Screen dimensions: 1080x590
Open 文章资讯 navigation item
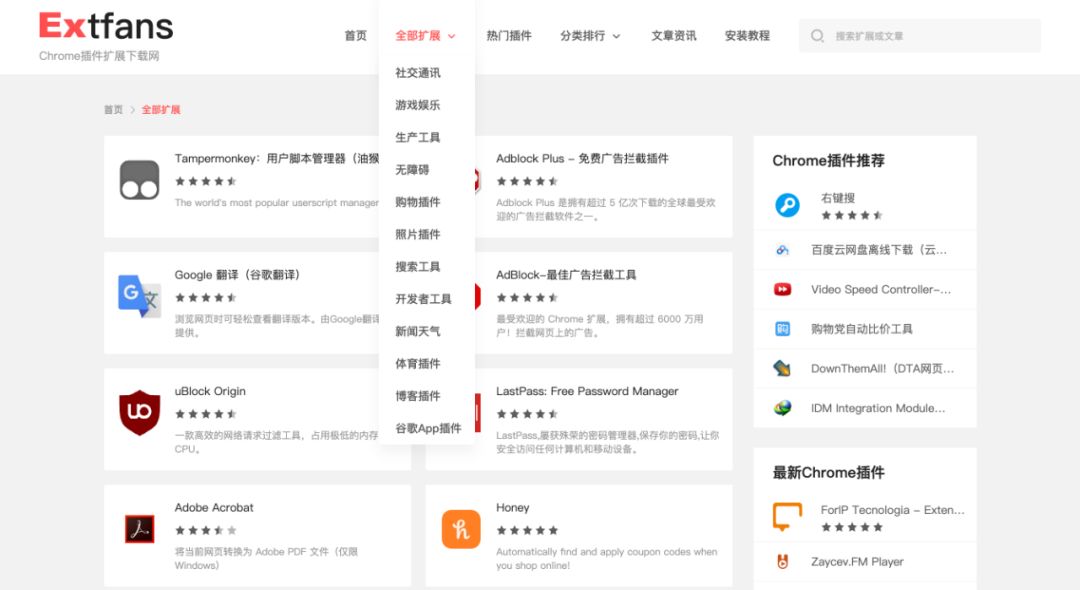tap(674, 36)
